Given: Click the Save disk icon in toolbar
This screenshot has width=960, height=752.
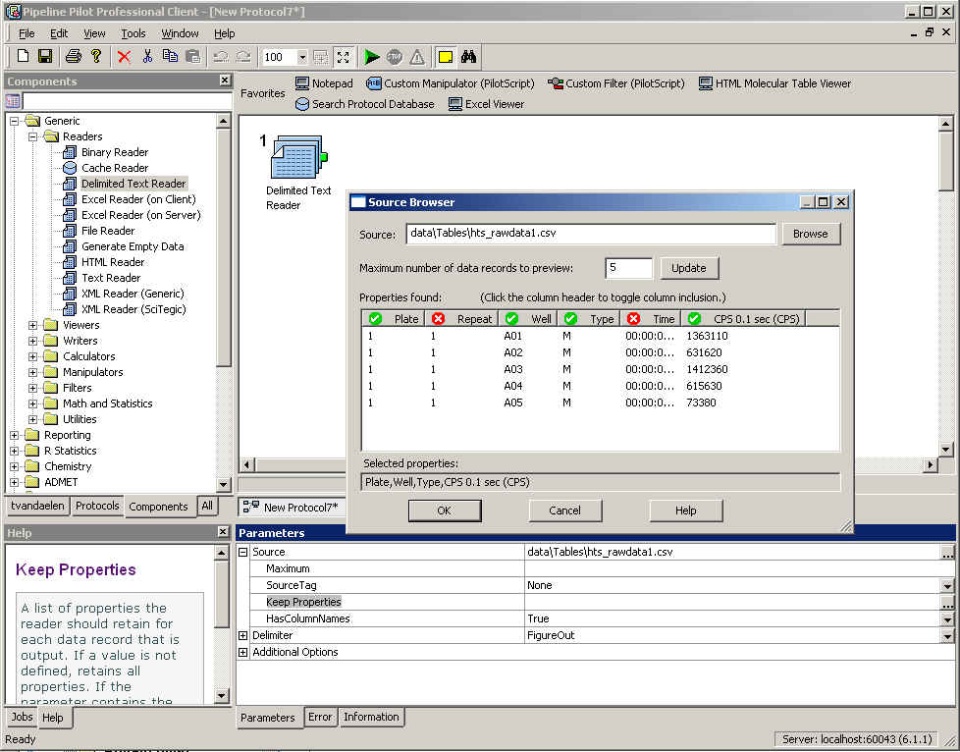Looking at the screenshot, I should 45,56.
